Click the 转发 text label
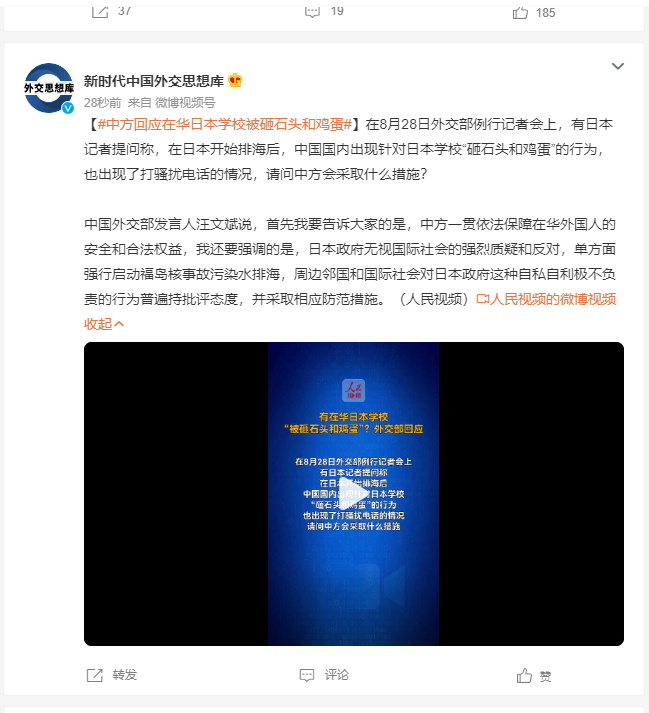Image resolution: width=649 pixels, height=713 pixels. click(x=125, y=675)
